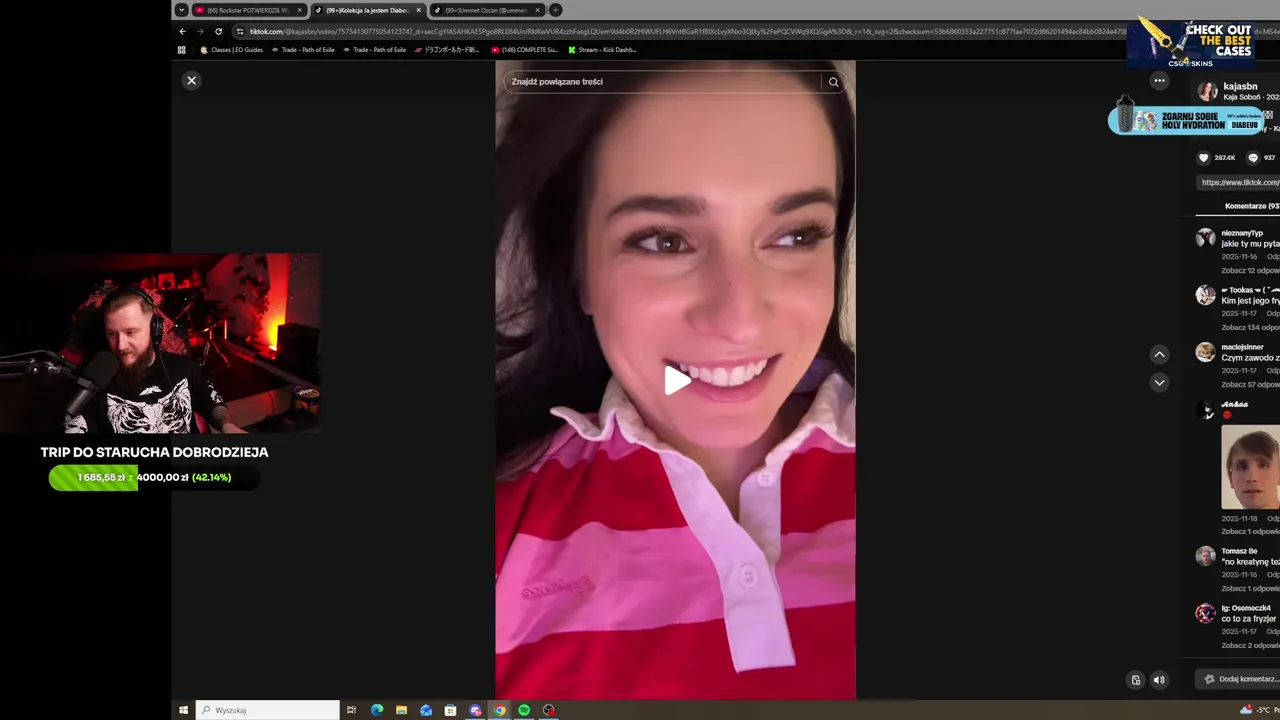Close the TikTok video viewer

point(192,80)
